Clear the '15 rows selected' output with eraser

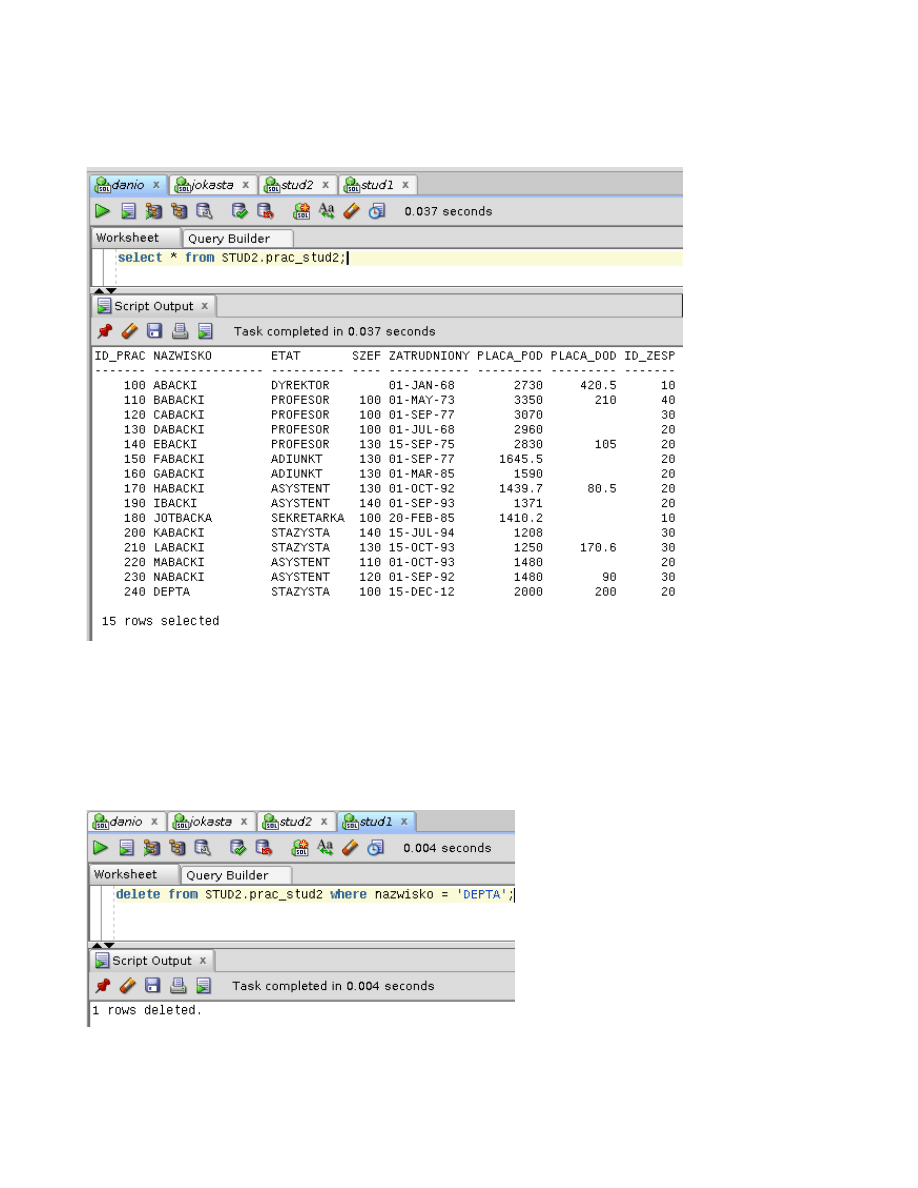point(129,331)
